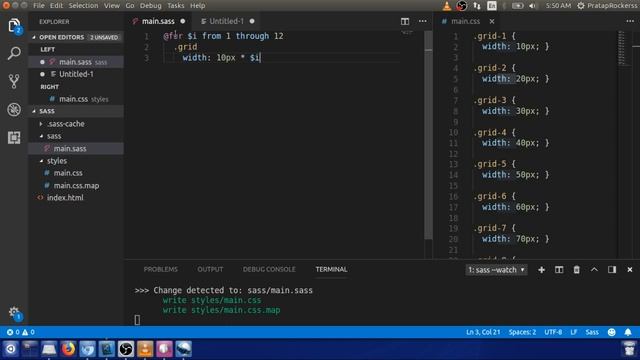Viewport: 640px width, 360px height.
Task: Change indentation via Spaces: 2
Action: click(x=522, y=332)
